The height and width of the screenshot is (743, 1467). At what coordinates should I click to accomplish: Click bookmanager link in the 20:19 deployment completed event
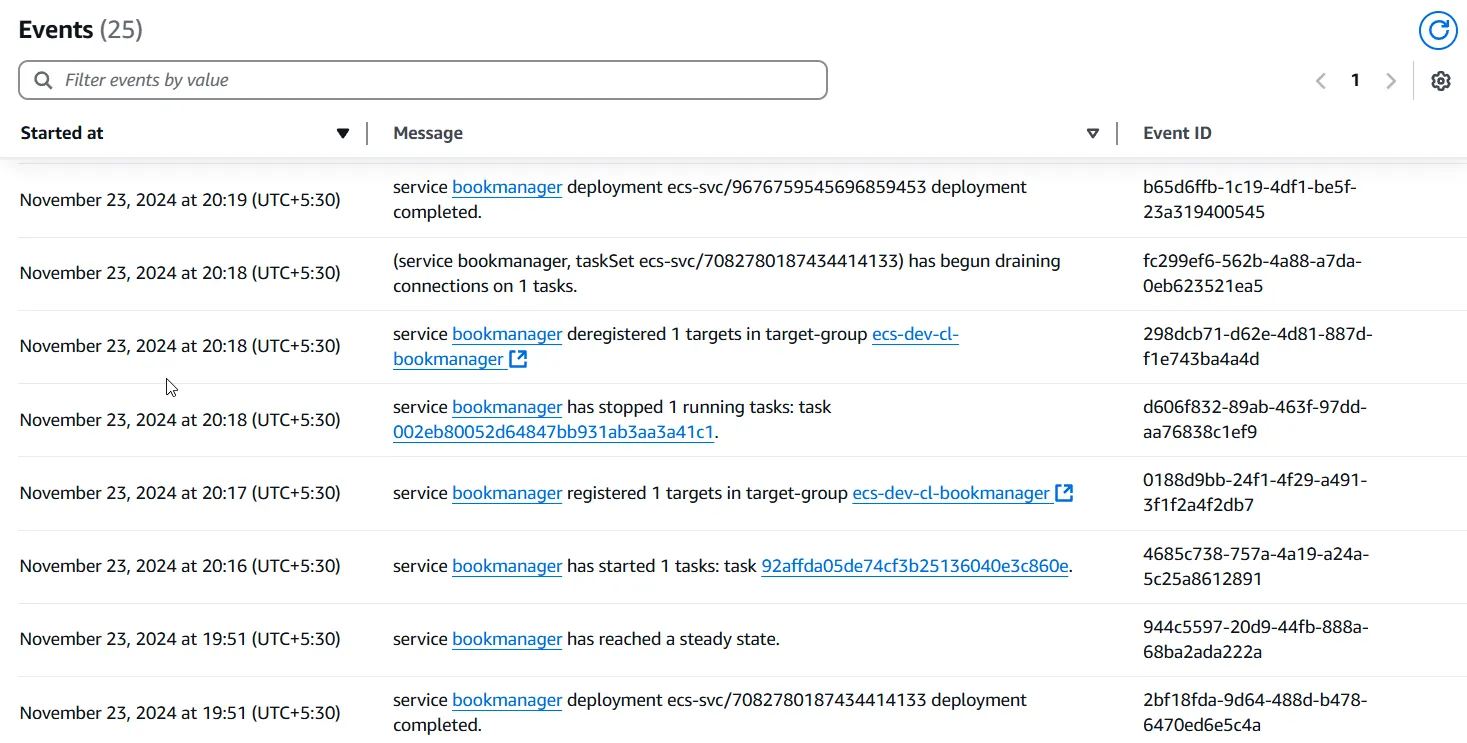pyautogui.click(x=507, y=187)
